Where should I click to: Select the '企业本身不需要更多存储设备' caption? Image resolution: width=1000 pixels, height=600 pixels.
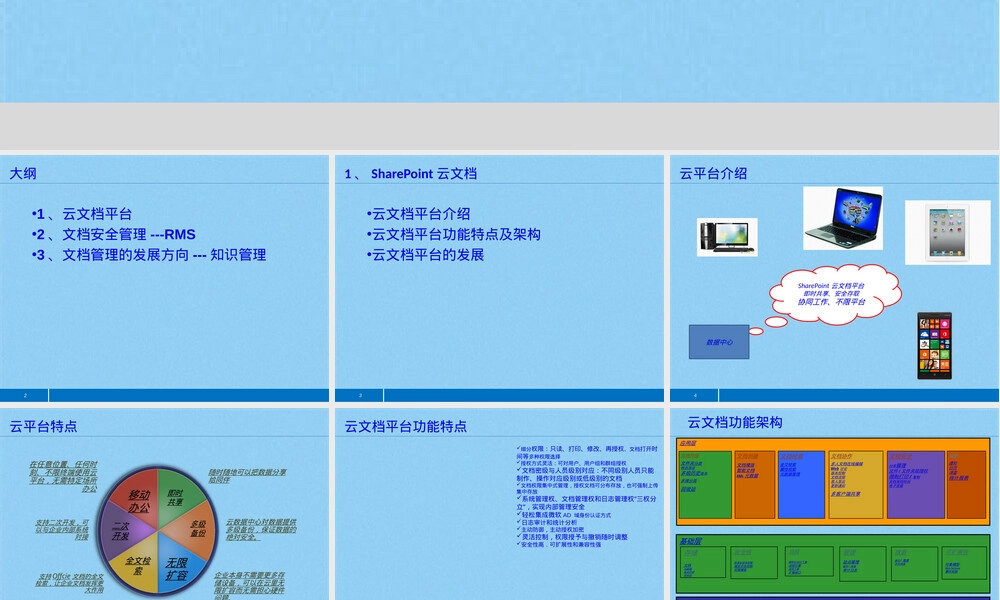pos(249,585)
